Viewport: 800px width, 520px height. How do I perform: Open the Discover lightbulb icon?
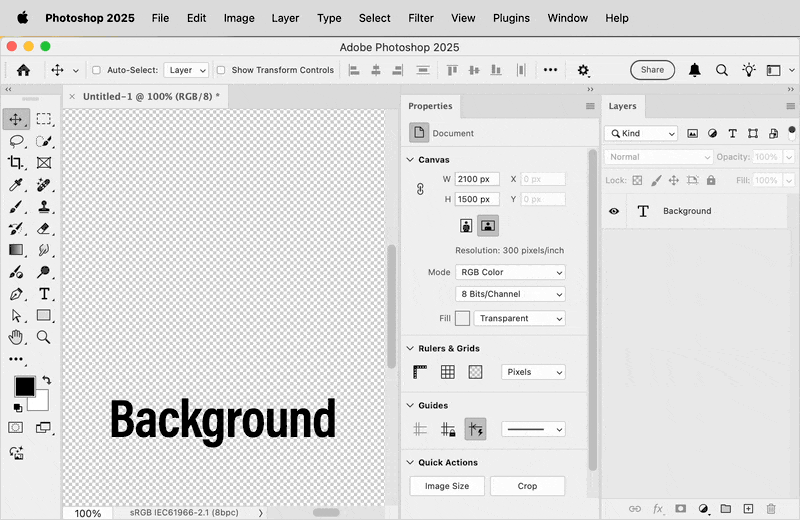(748, 70)
